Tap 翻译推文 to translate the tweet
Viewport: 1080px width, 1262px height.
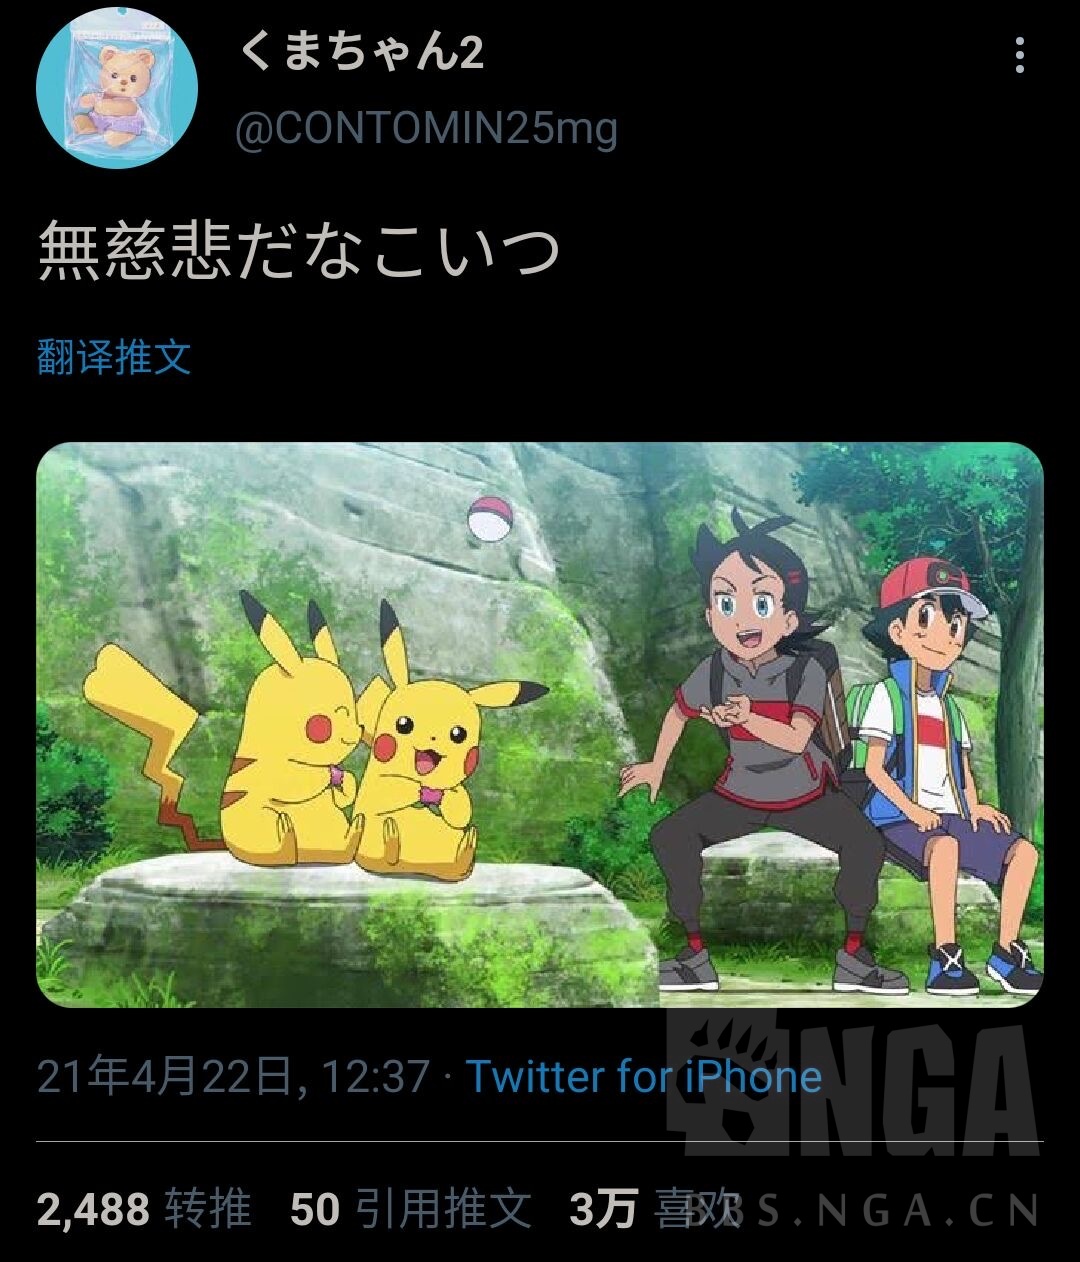(x=114, y=357)
